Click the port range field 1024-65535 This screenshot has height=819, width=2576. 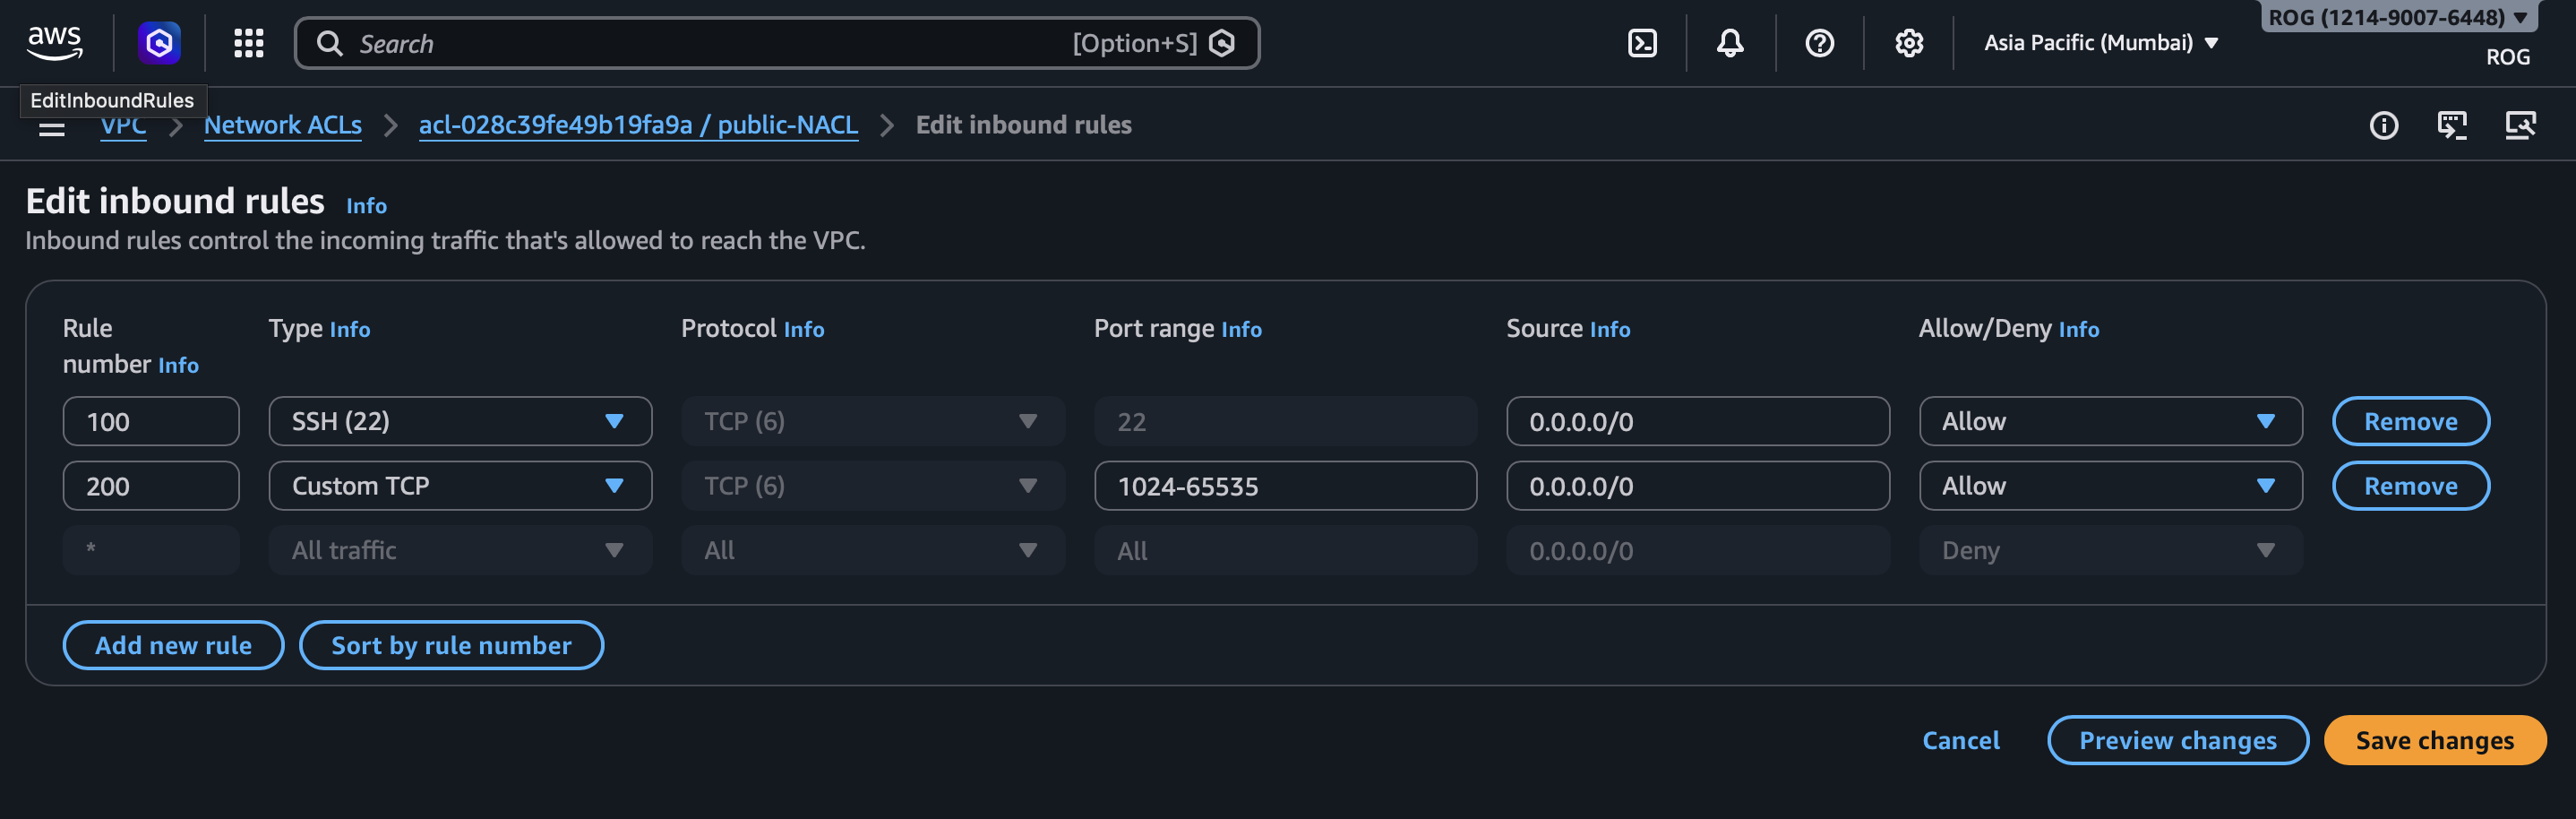[x=1285, y=486]
